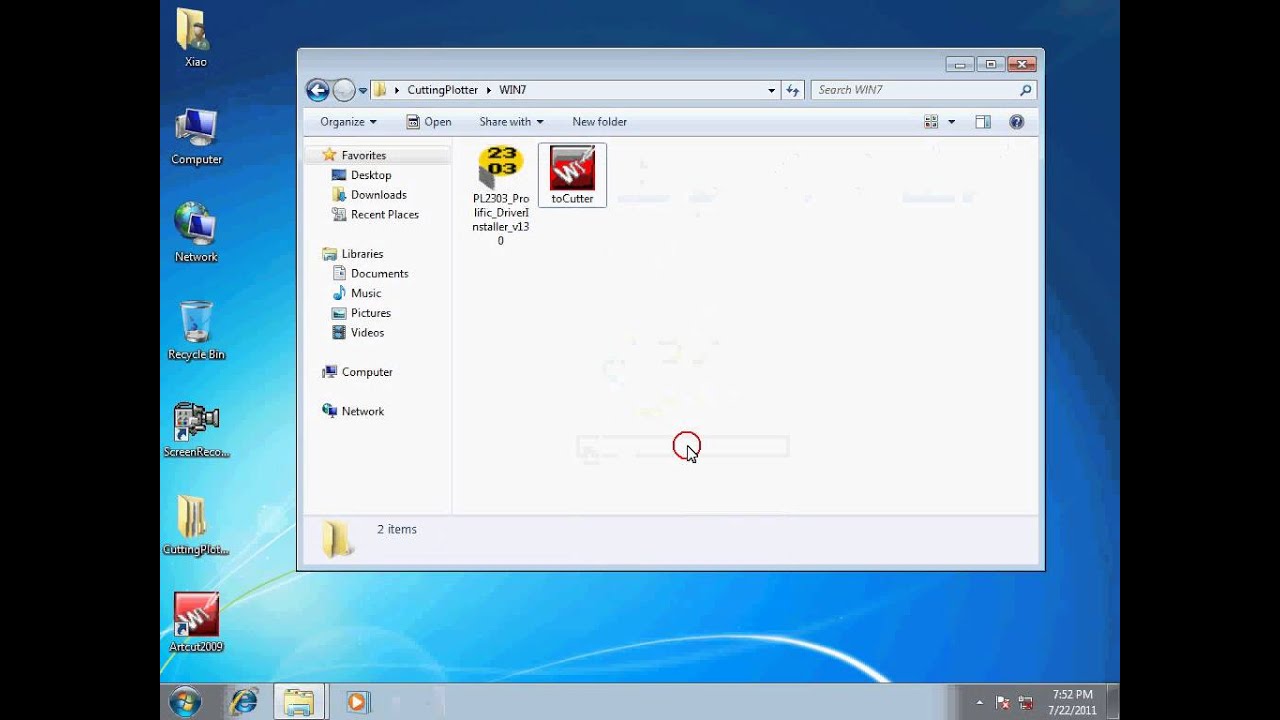Minimize the Explorer window

click(959, 64)
